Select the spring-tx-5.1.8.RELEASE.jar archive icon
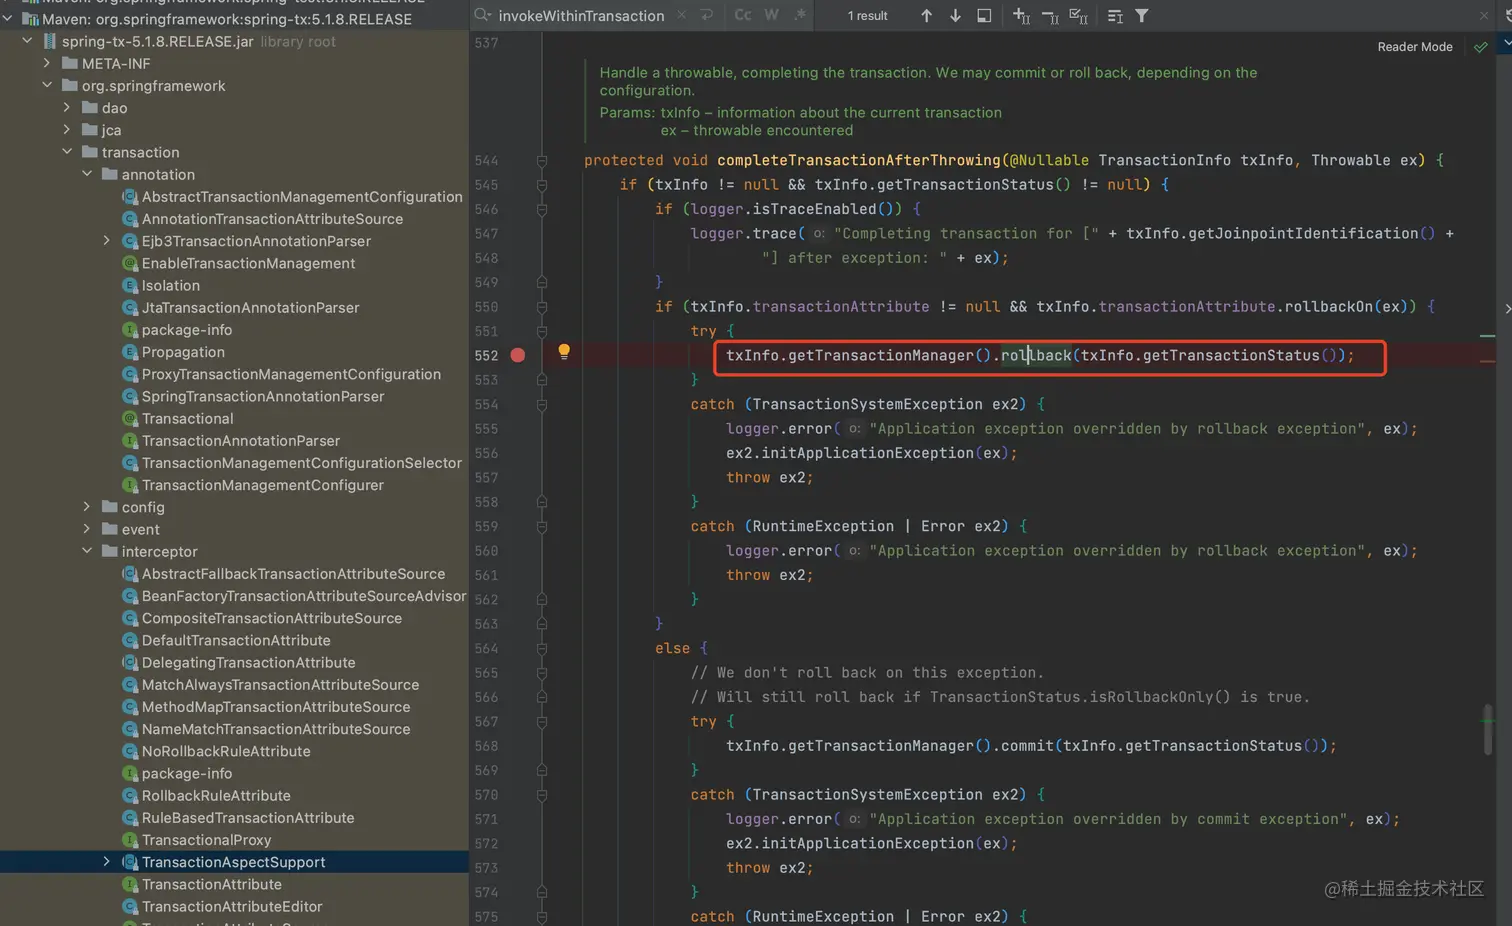The width and height of the screenshot is (1512, 926). [49, 42]
